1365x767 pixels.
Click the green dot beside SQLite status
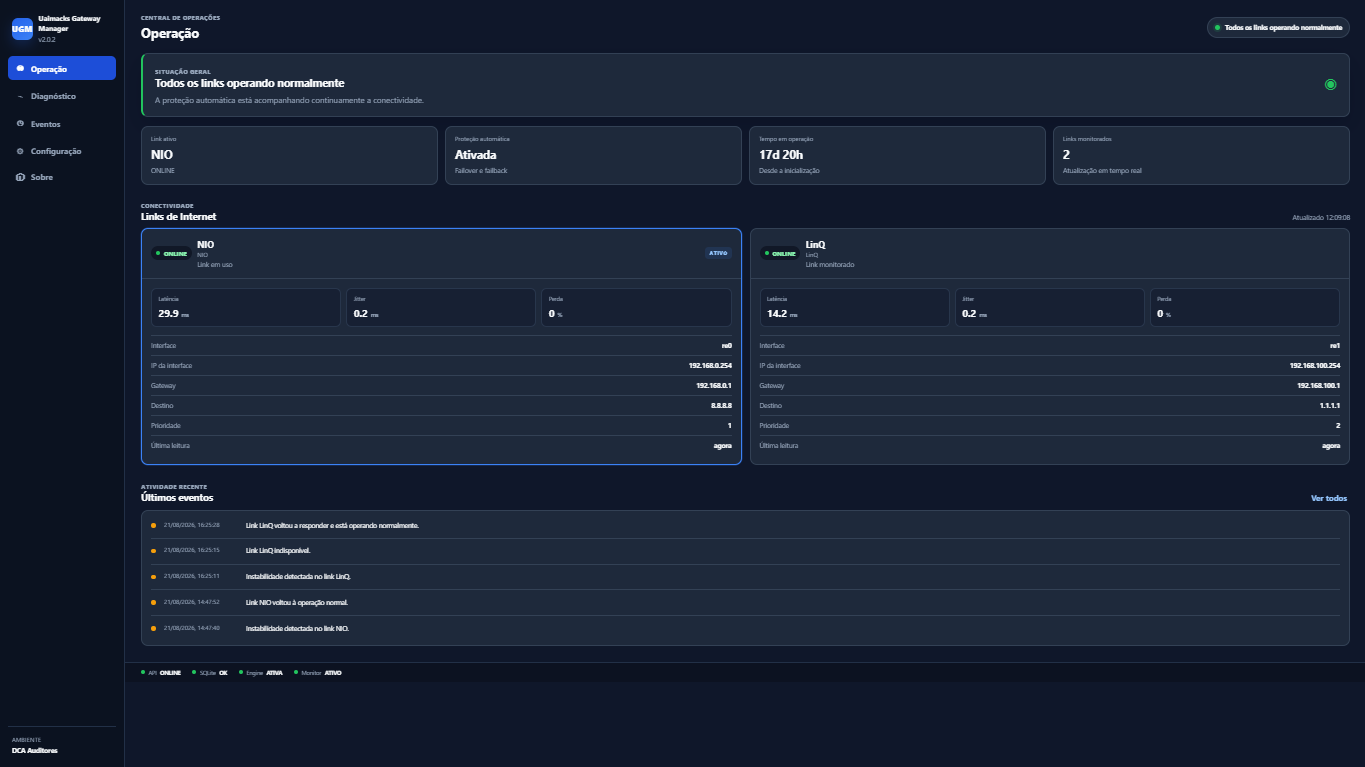(194, 672)
